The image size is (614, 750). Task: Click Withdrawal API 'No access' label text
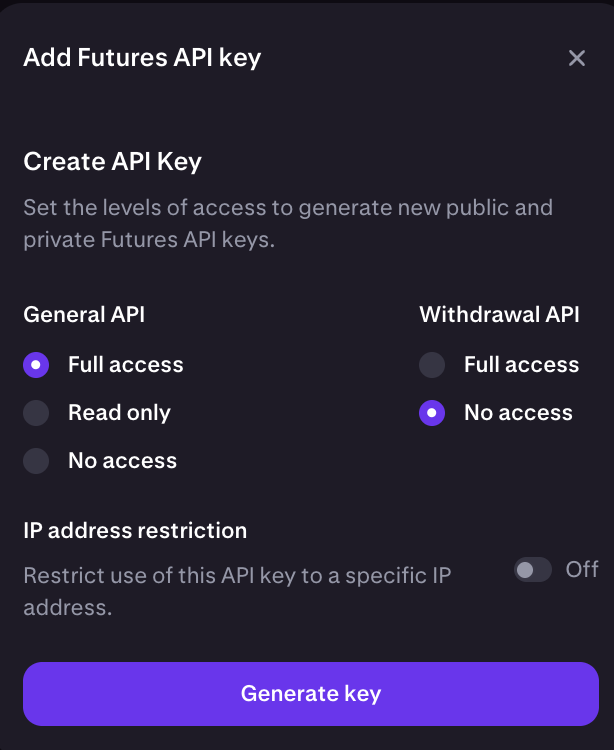[x=518, y=413]
